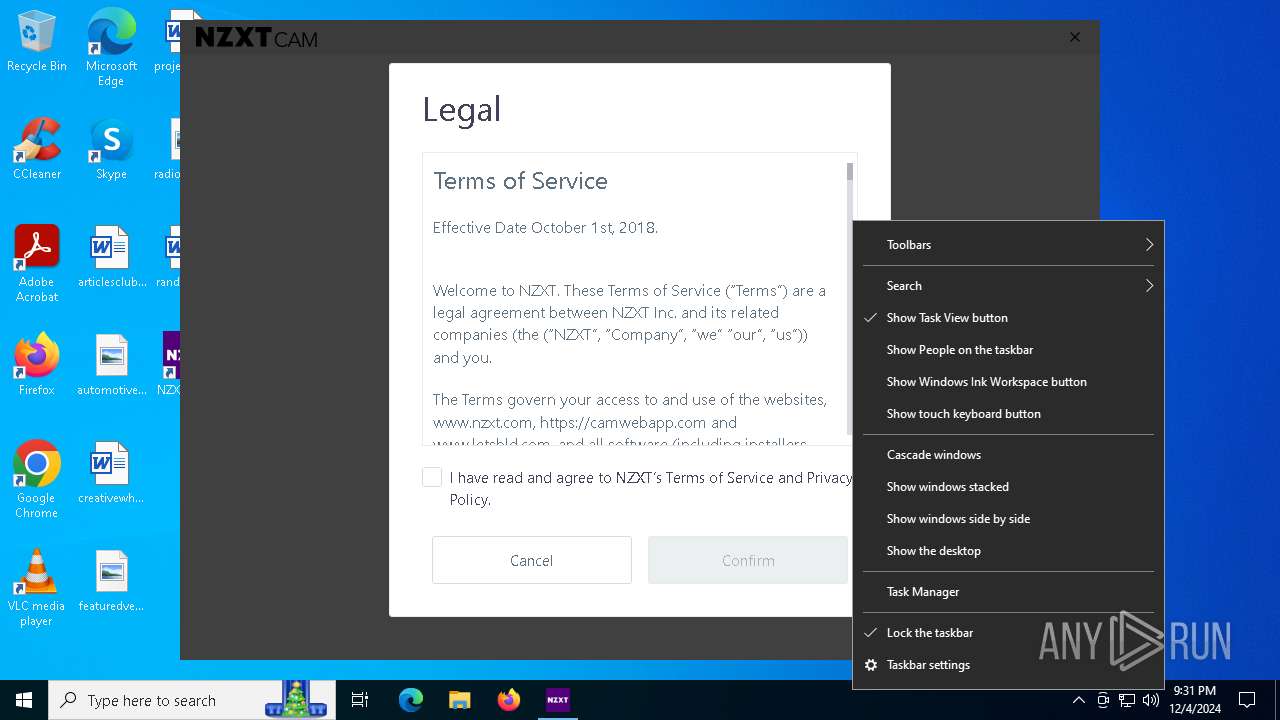
Task: Launch Microsoft Edge from desktop shortcut
Action: 111,48
